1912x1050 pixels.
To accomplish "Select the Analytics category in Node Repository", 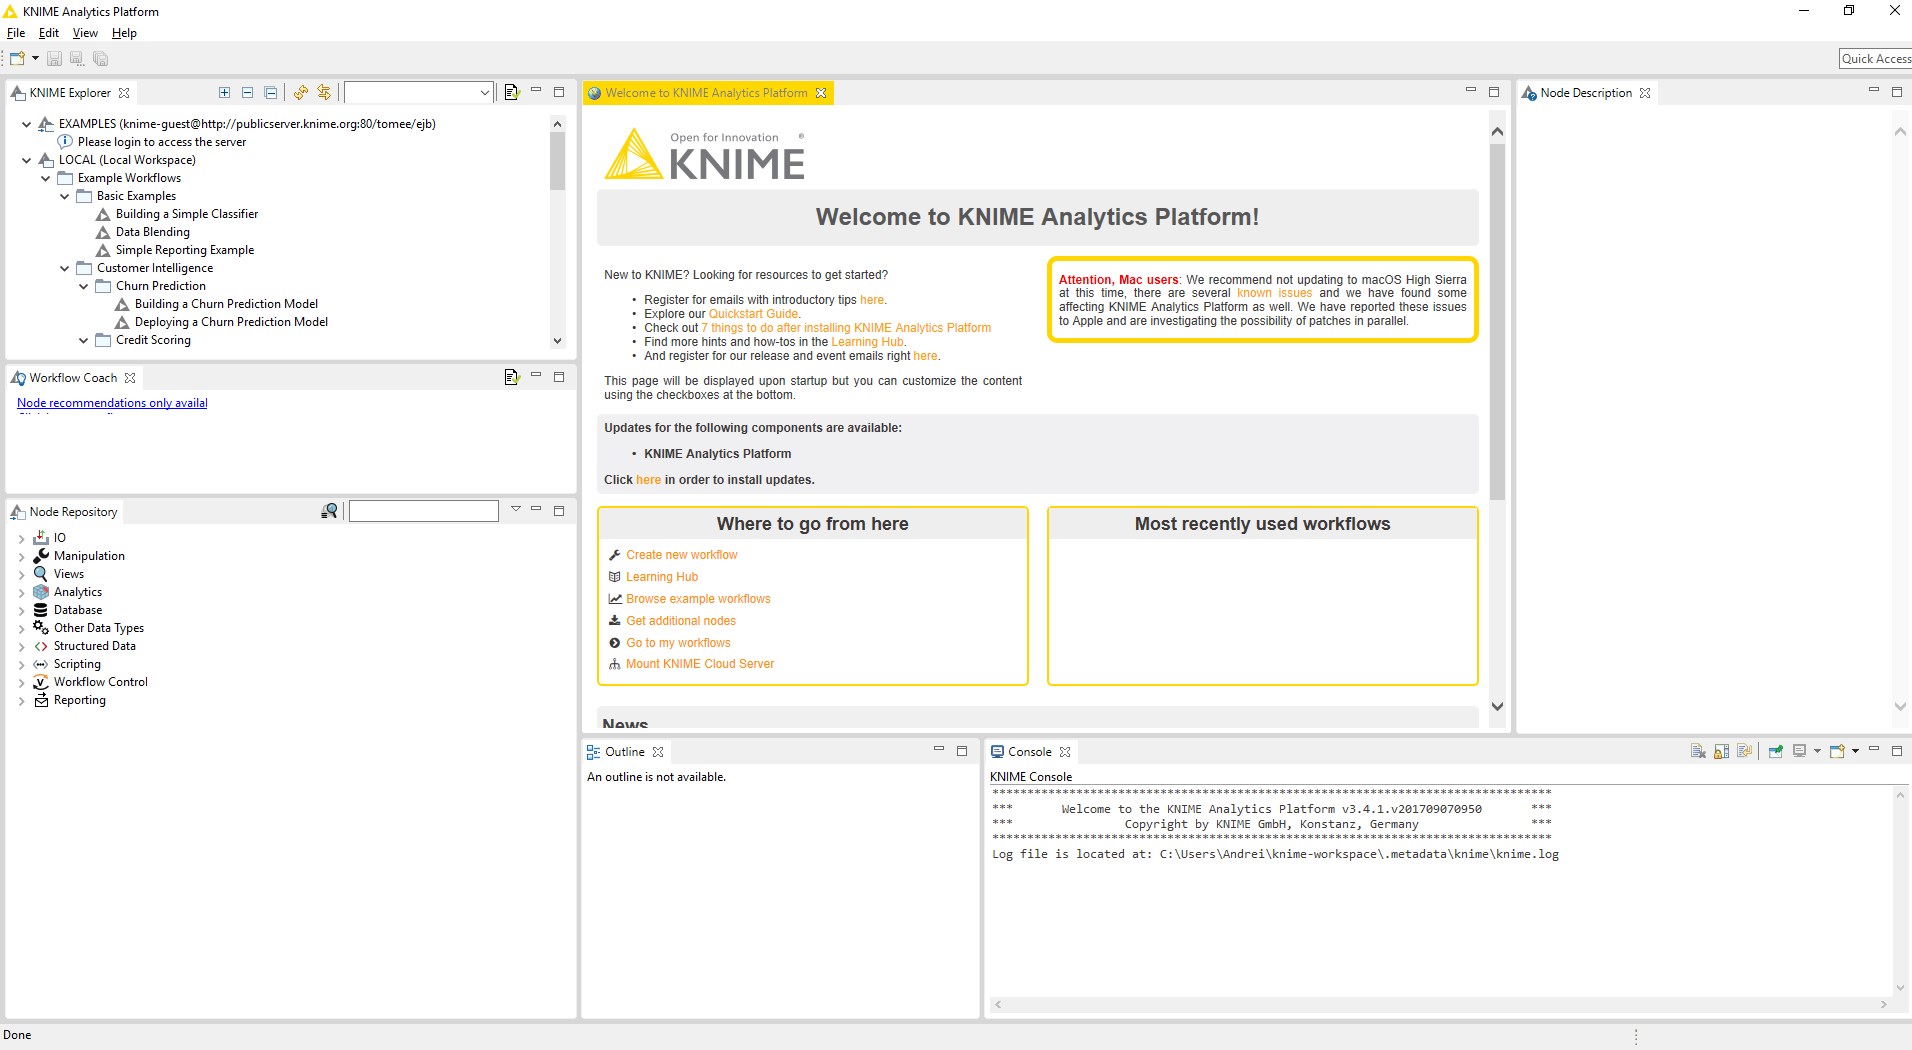I will tap(78, 592).
